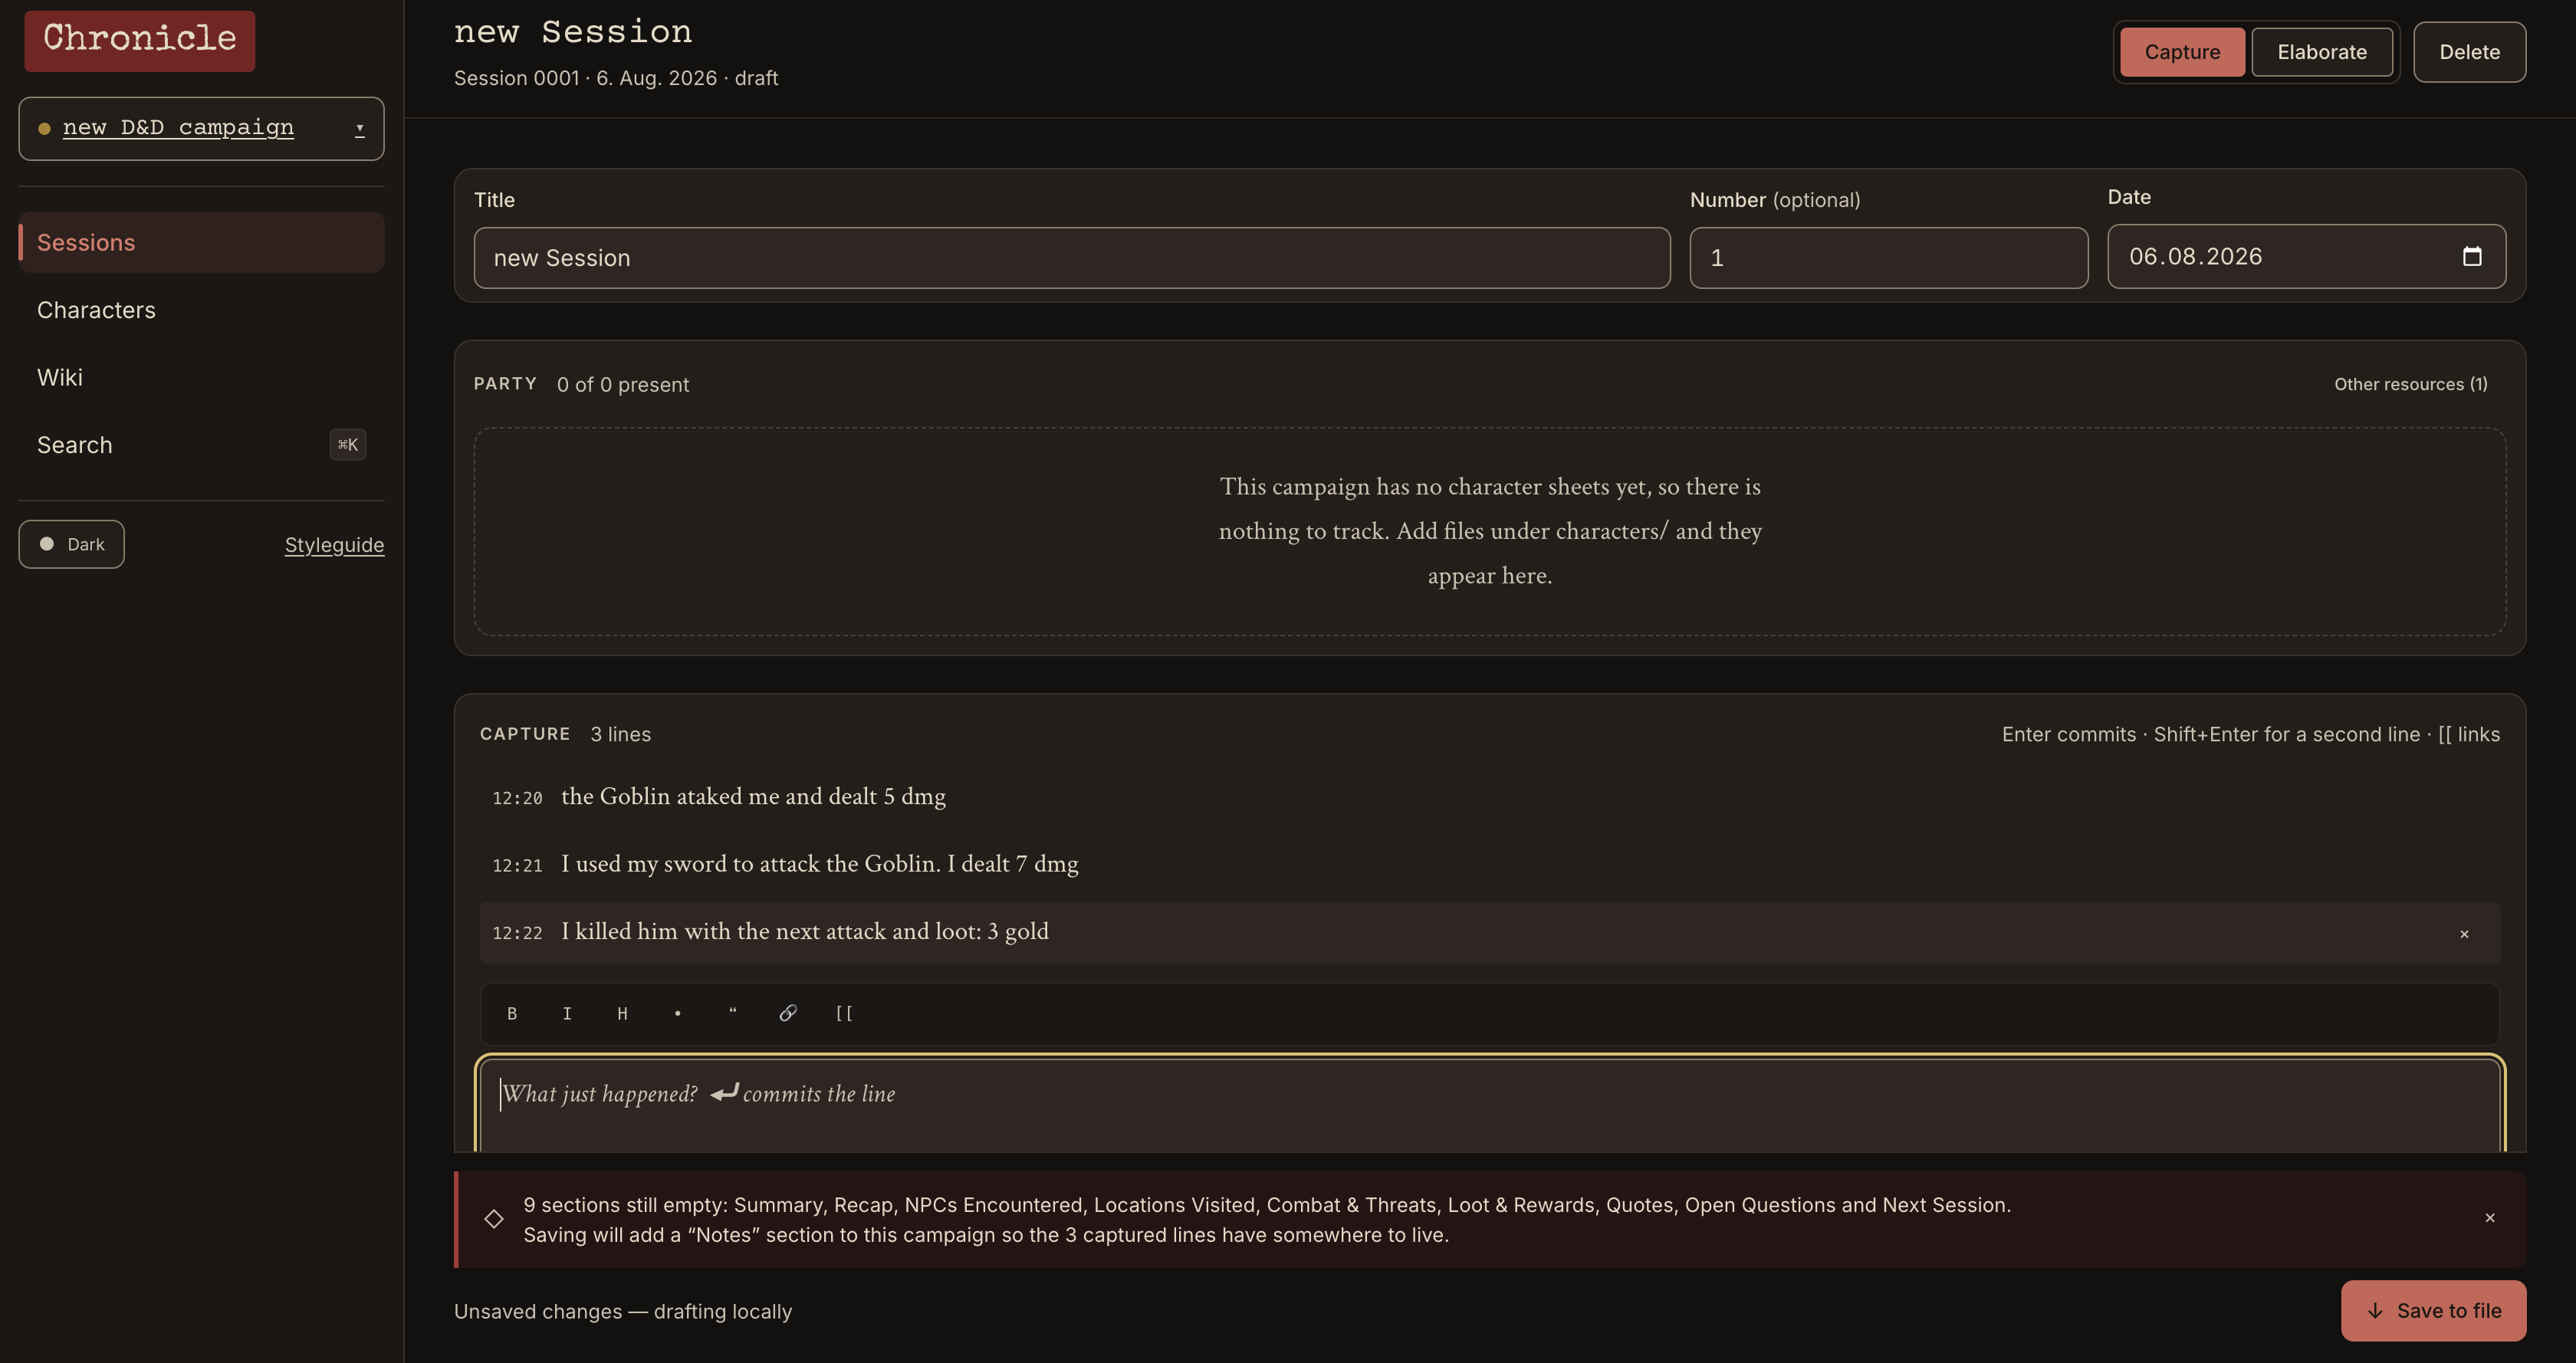The height and width of the screenshot is (1363, 2576).
Task: Open the new D&D campaign dropdown
Action: (x=201, y=128)
